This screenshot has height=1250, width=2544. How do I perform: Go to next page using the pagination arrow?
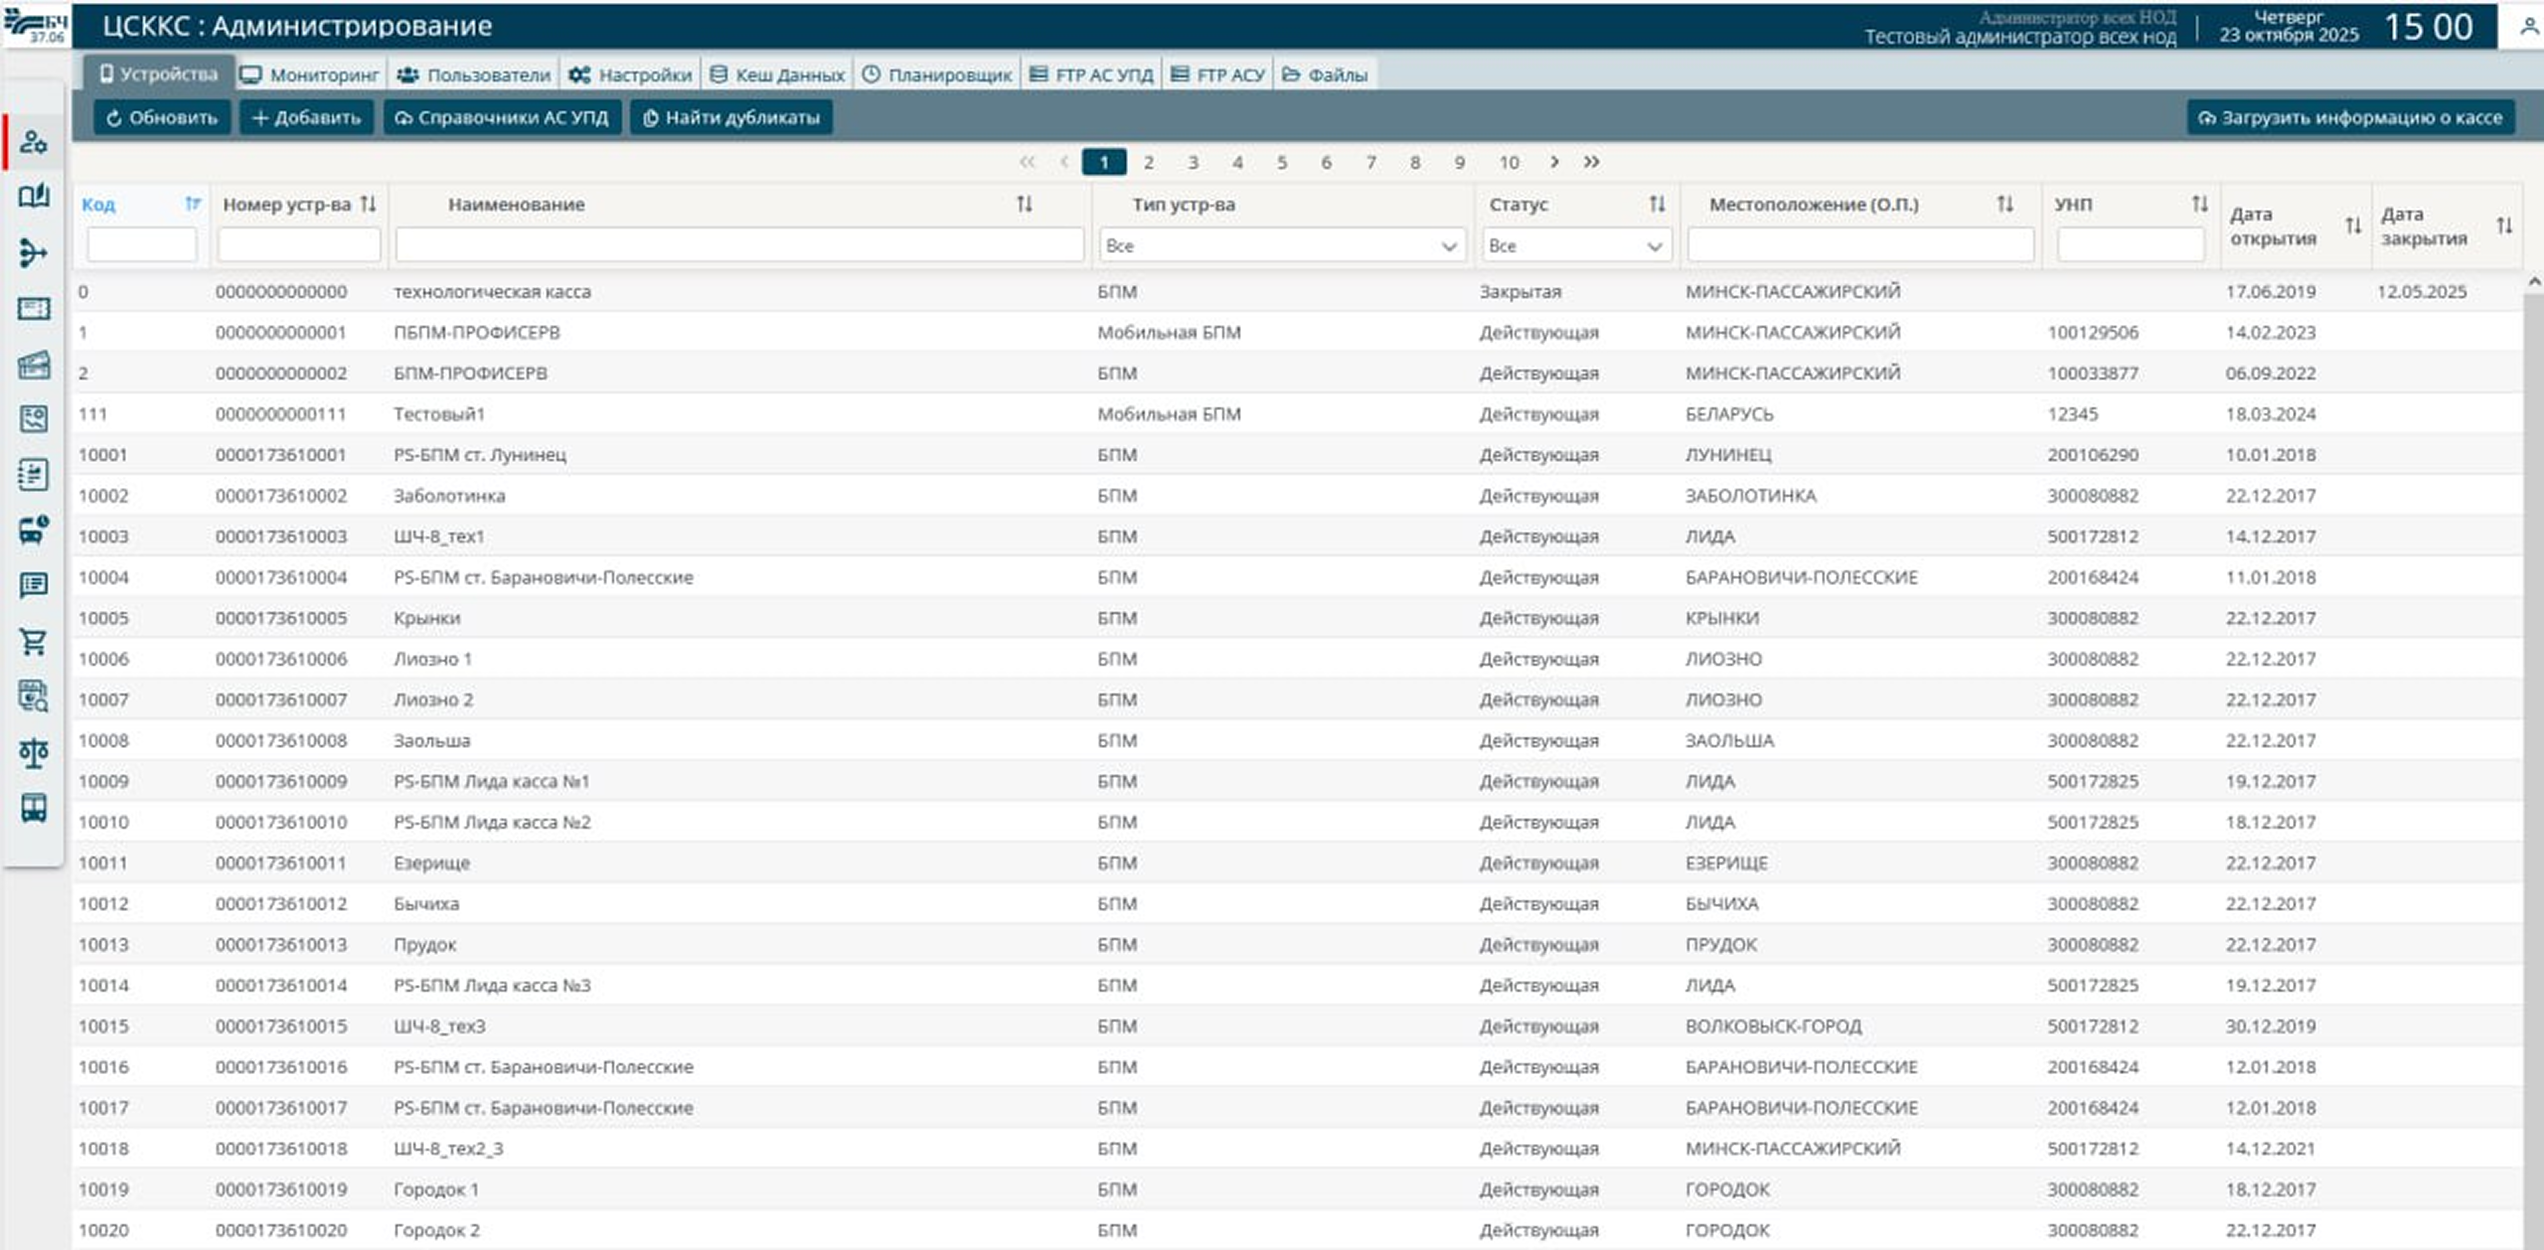[1554, 162]
